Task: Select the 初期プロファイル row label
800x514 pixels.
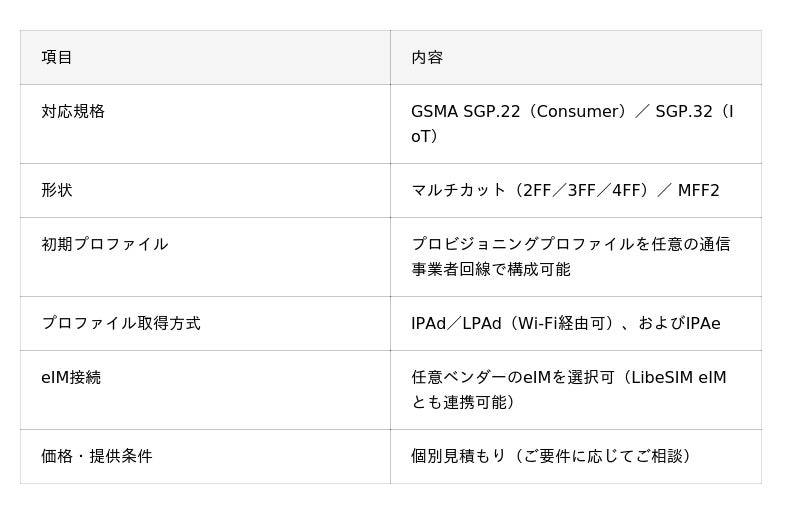Action: point(105,244)
